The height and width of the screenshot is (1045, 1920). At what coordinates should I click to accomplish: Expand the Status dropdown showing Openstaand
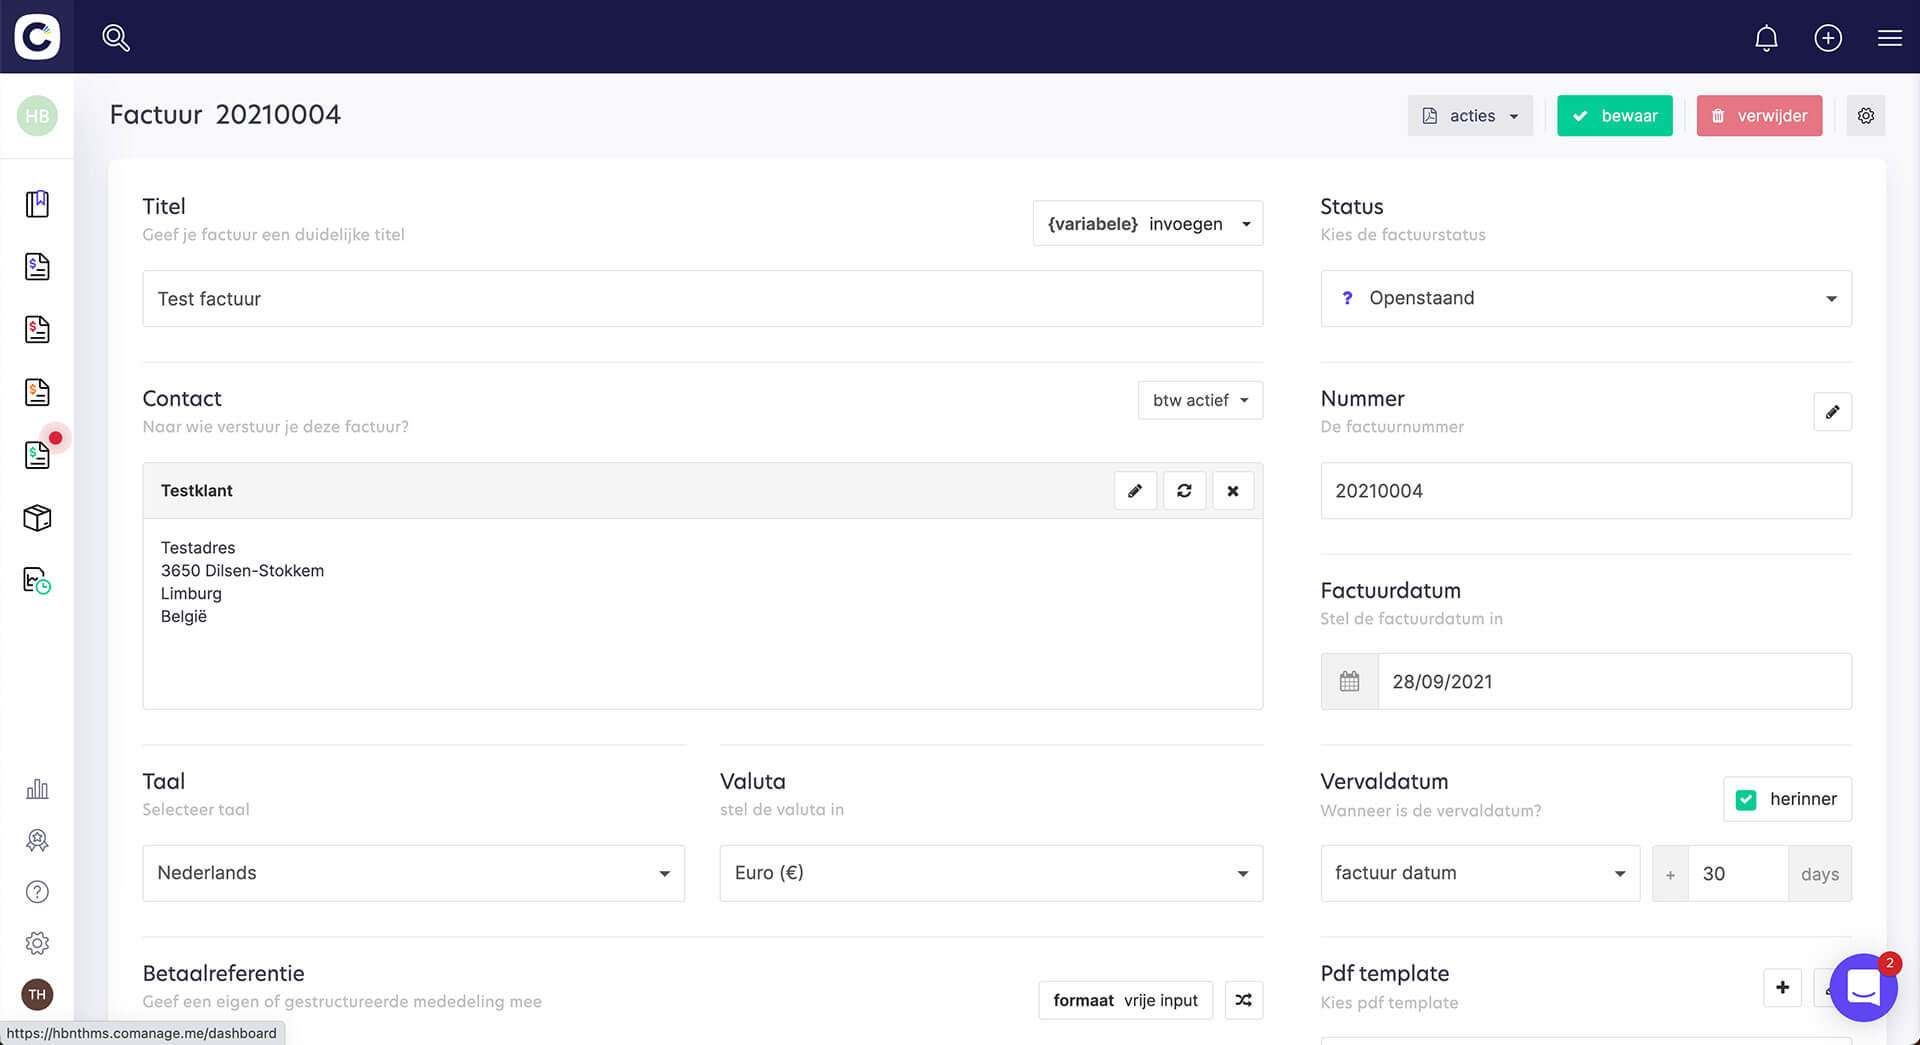click(1585, 298)
